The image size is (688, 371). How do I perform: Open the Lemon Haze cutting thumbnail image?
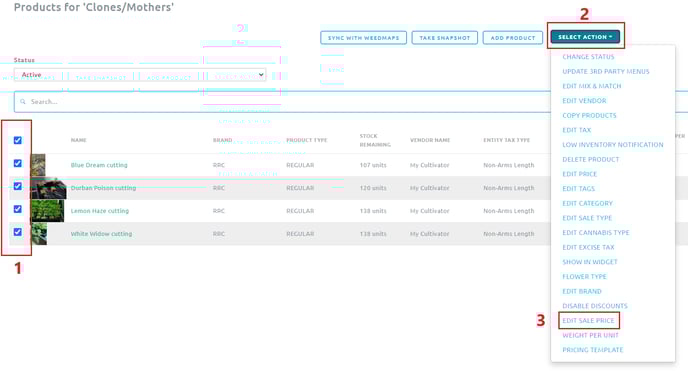47,211
